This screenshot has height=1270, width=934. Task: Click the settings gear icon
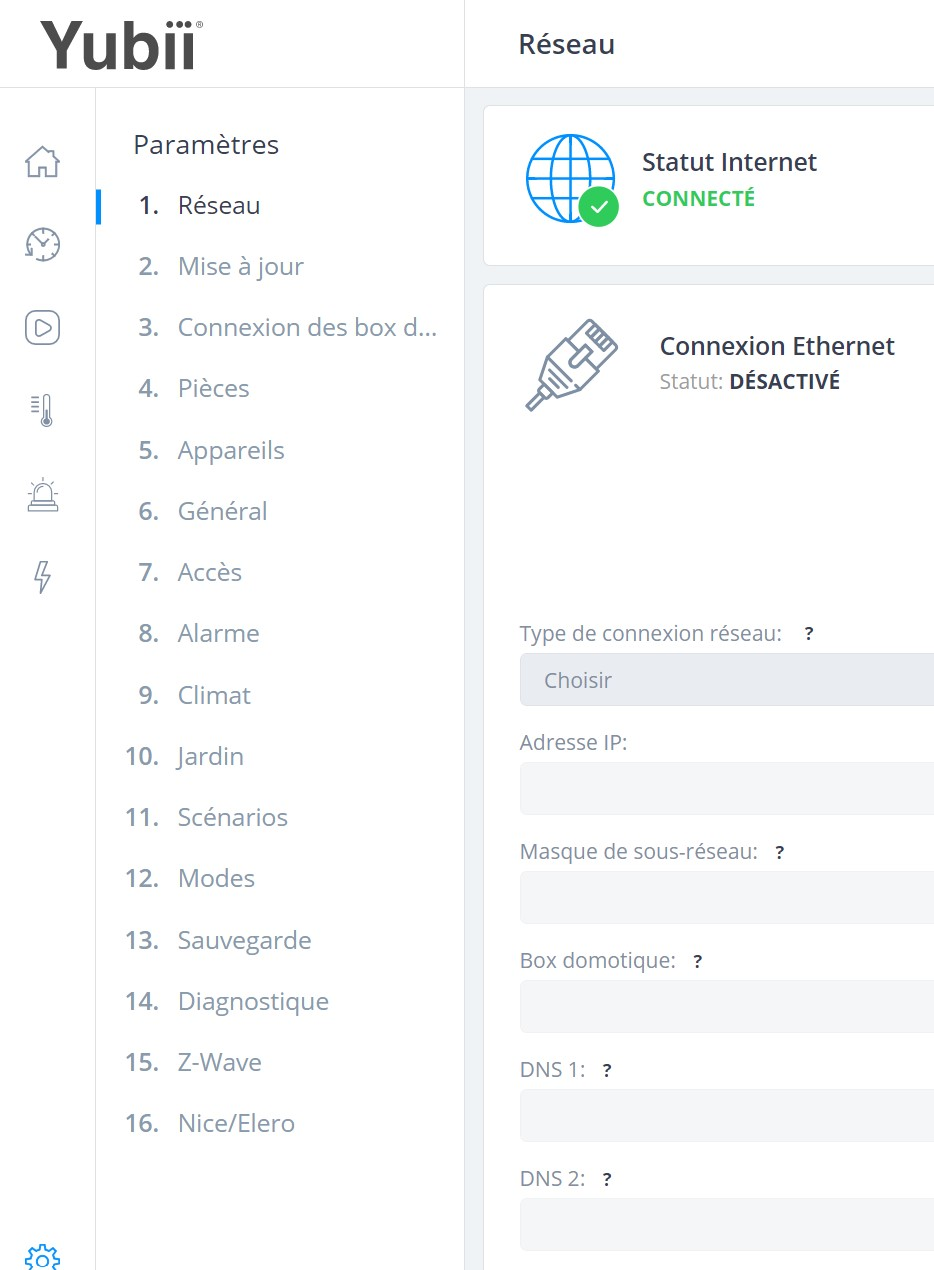pos(42,1257)
